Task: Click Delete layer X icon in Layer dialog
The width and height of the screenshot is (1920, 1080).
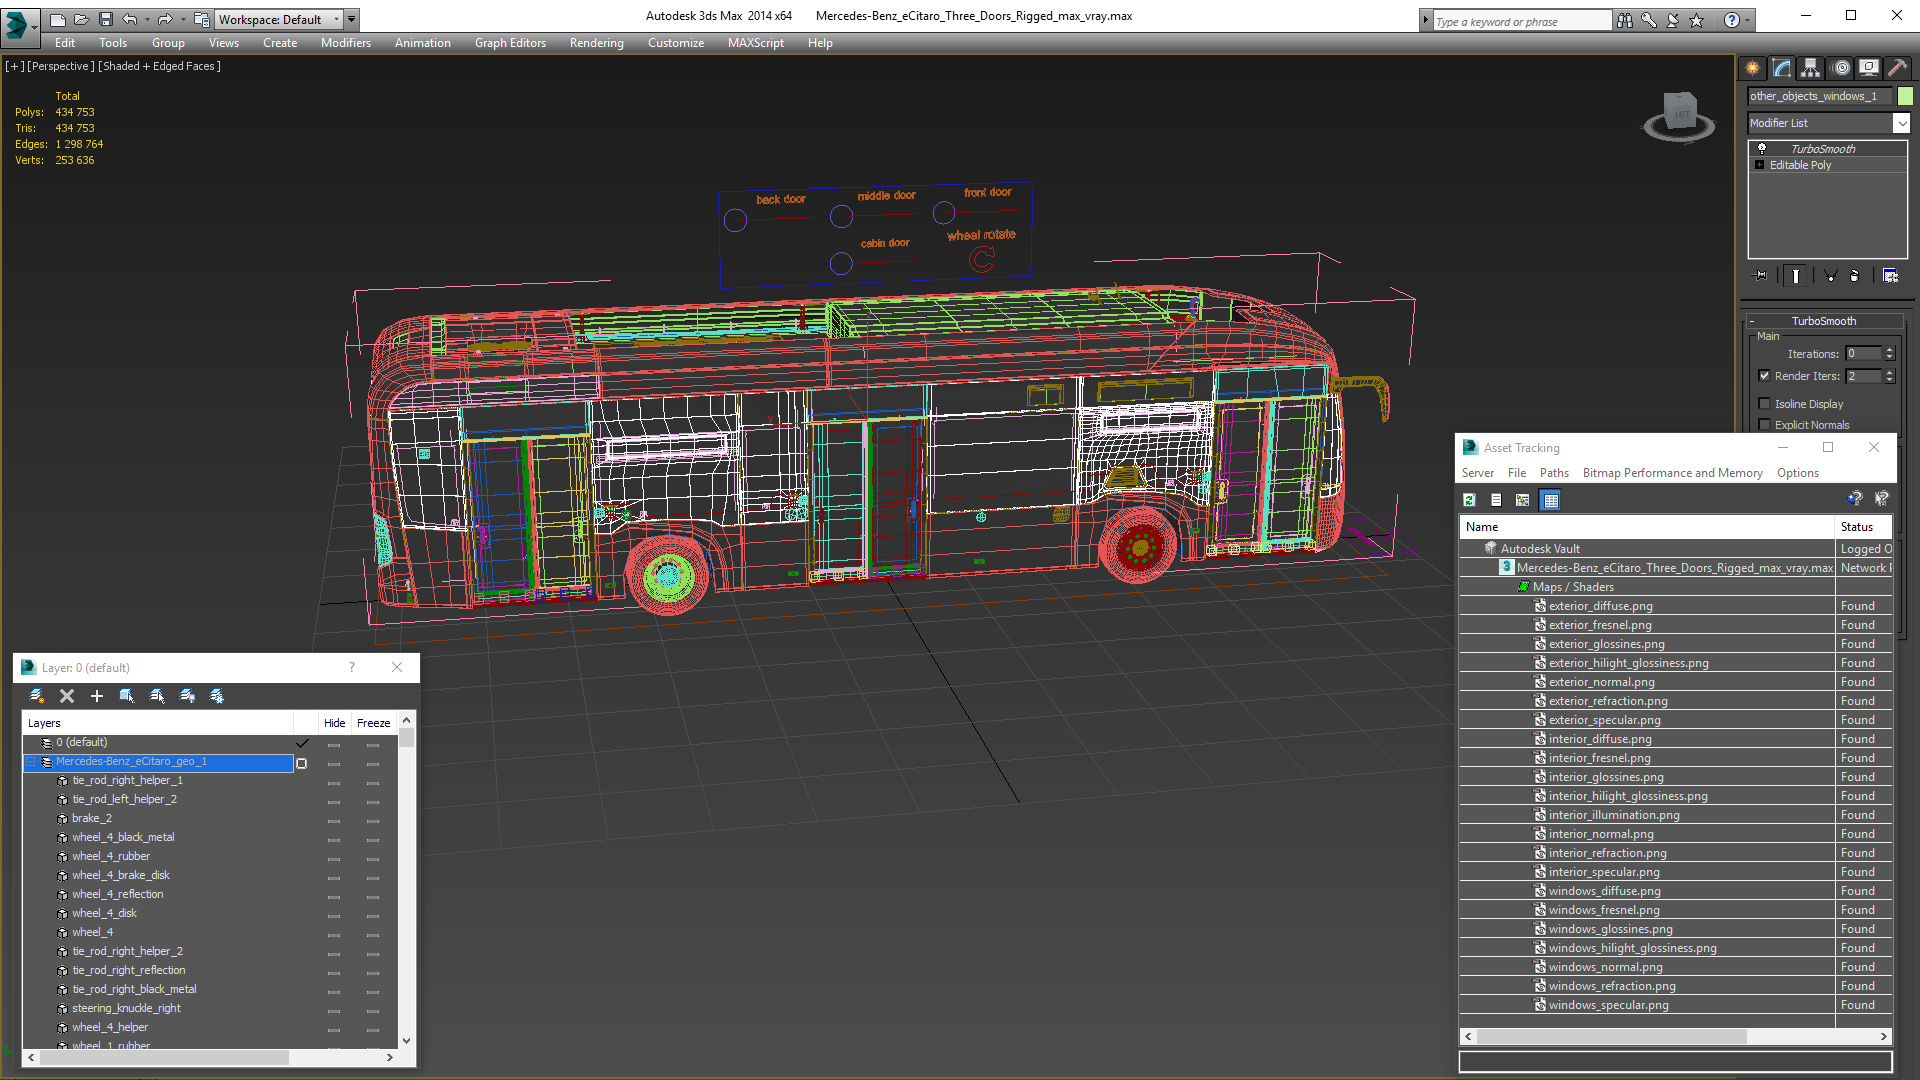Action: 67,696
